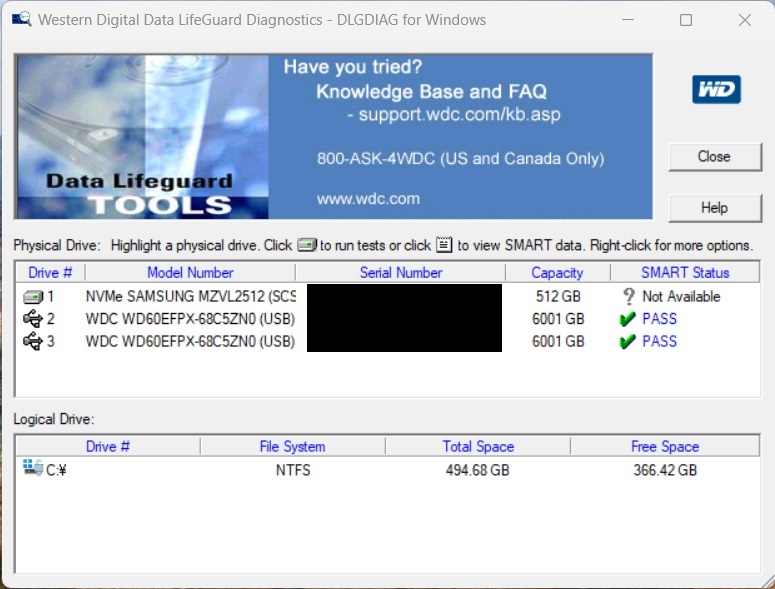This screenshot has width=775, height=589.
Task: Click www.wdc.com in the banner
Action: pos(368,199)
